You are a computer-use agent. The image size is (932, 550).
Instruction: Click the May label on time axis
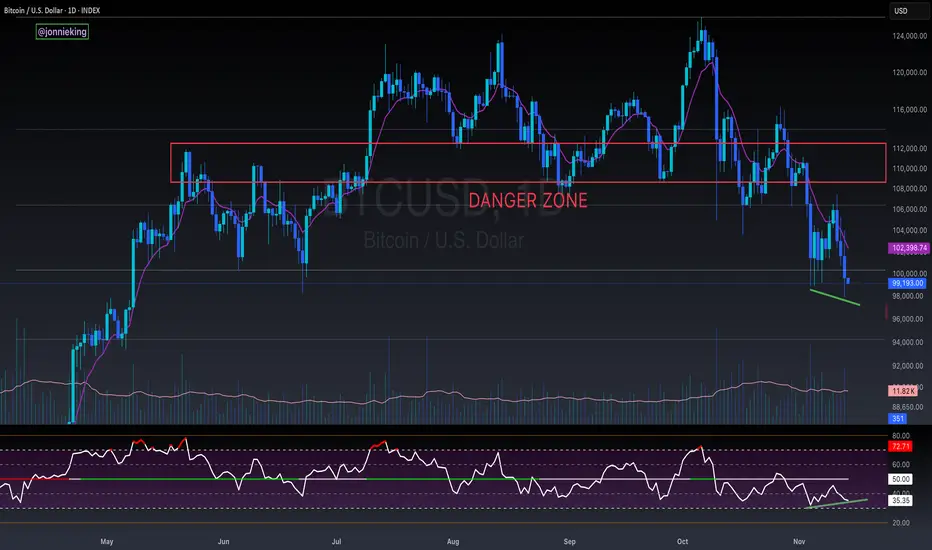[107, 542]
